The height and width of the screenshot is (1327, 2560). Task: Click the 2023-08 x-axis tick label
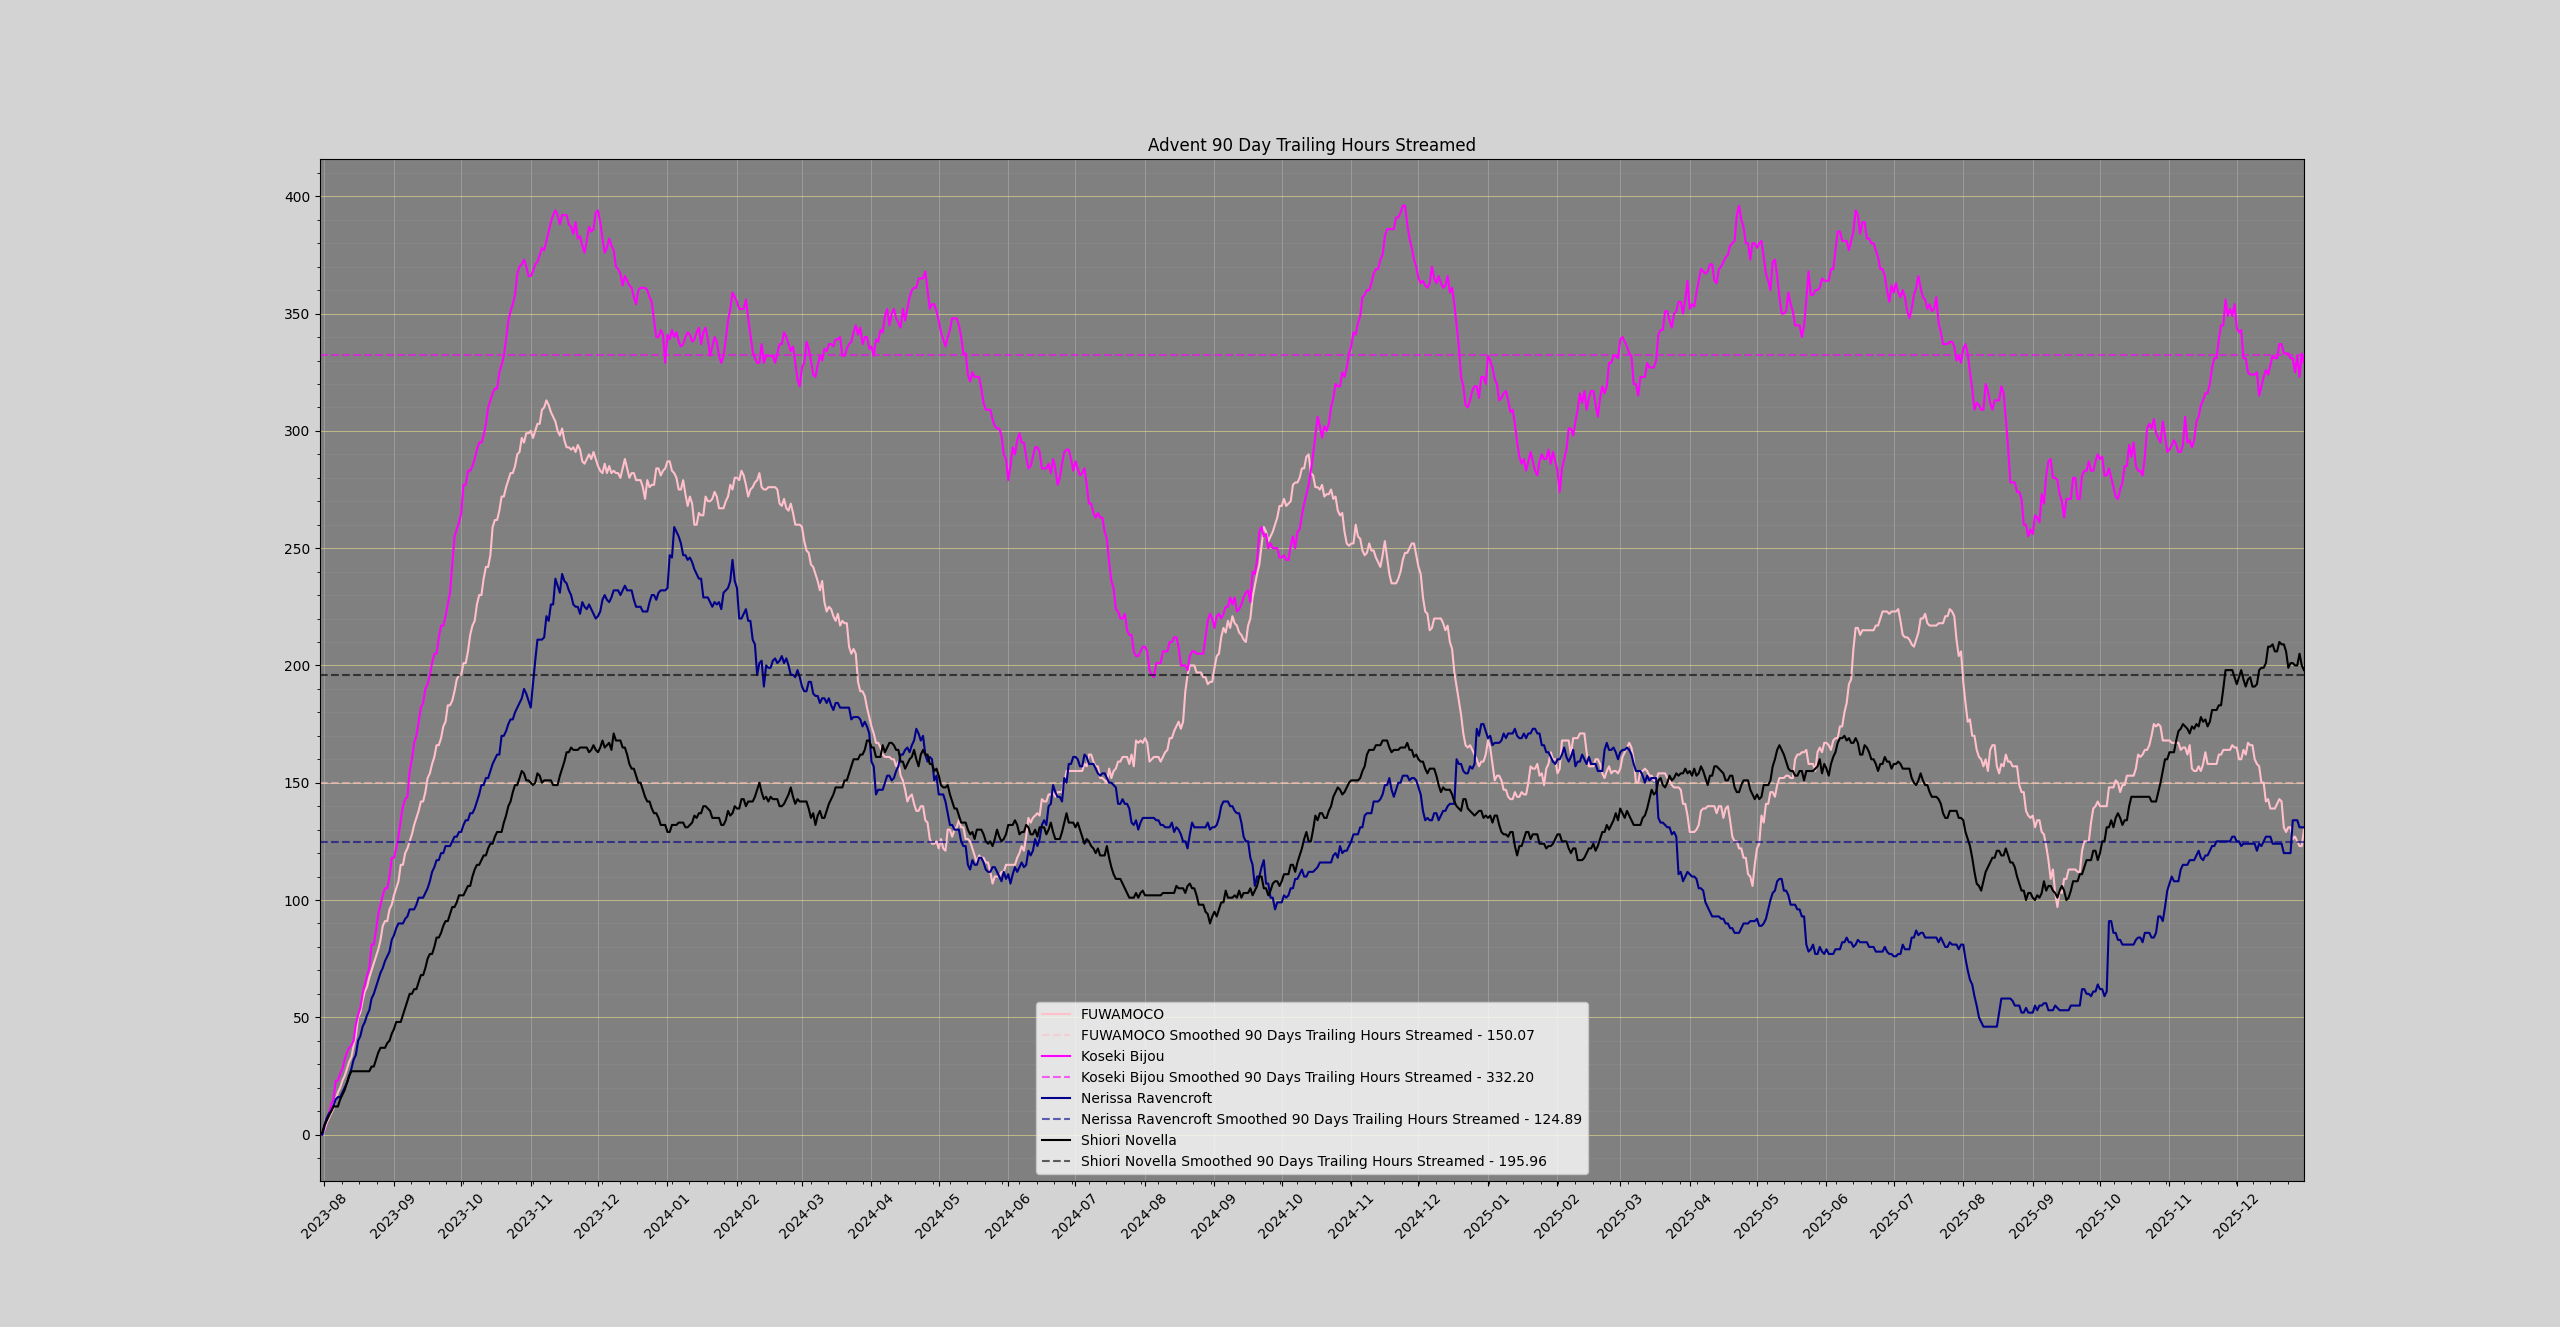click(x=323, y=1217)
